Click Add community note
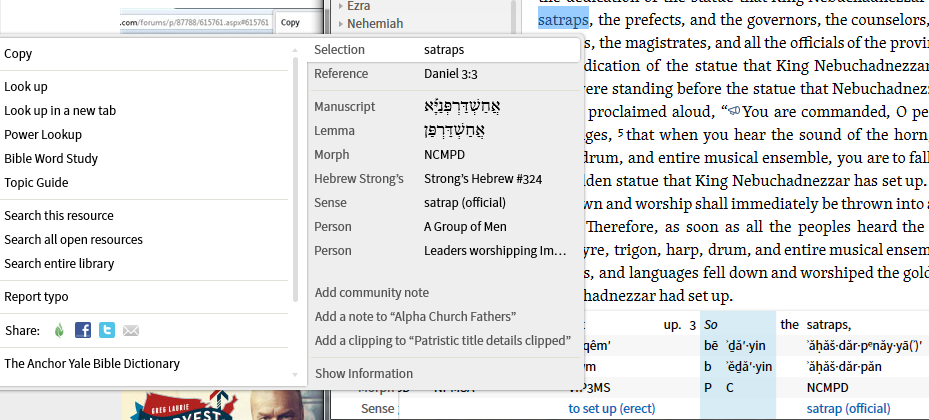This screenshot has height=420, width=929. [371, 293]
